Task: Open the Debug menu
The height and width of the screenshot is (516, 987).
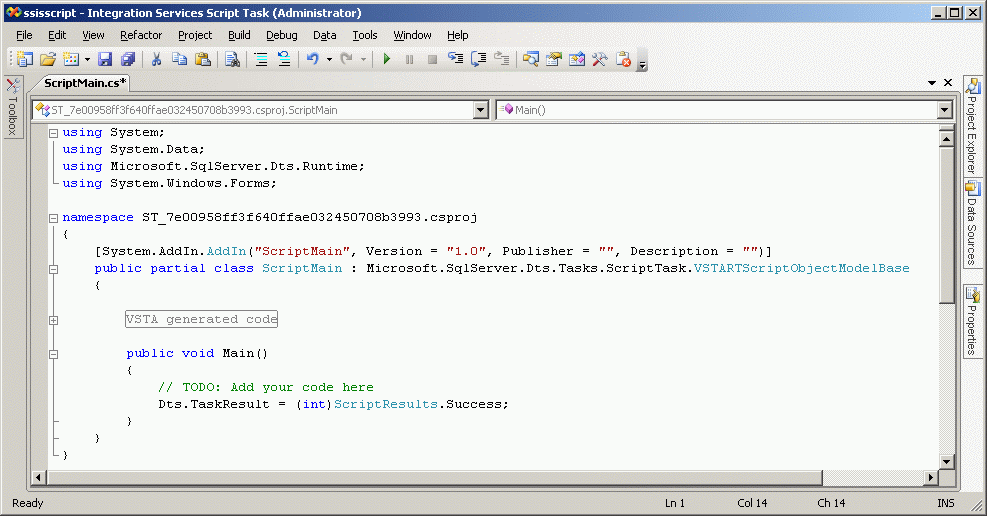Action: 281,35
